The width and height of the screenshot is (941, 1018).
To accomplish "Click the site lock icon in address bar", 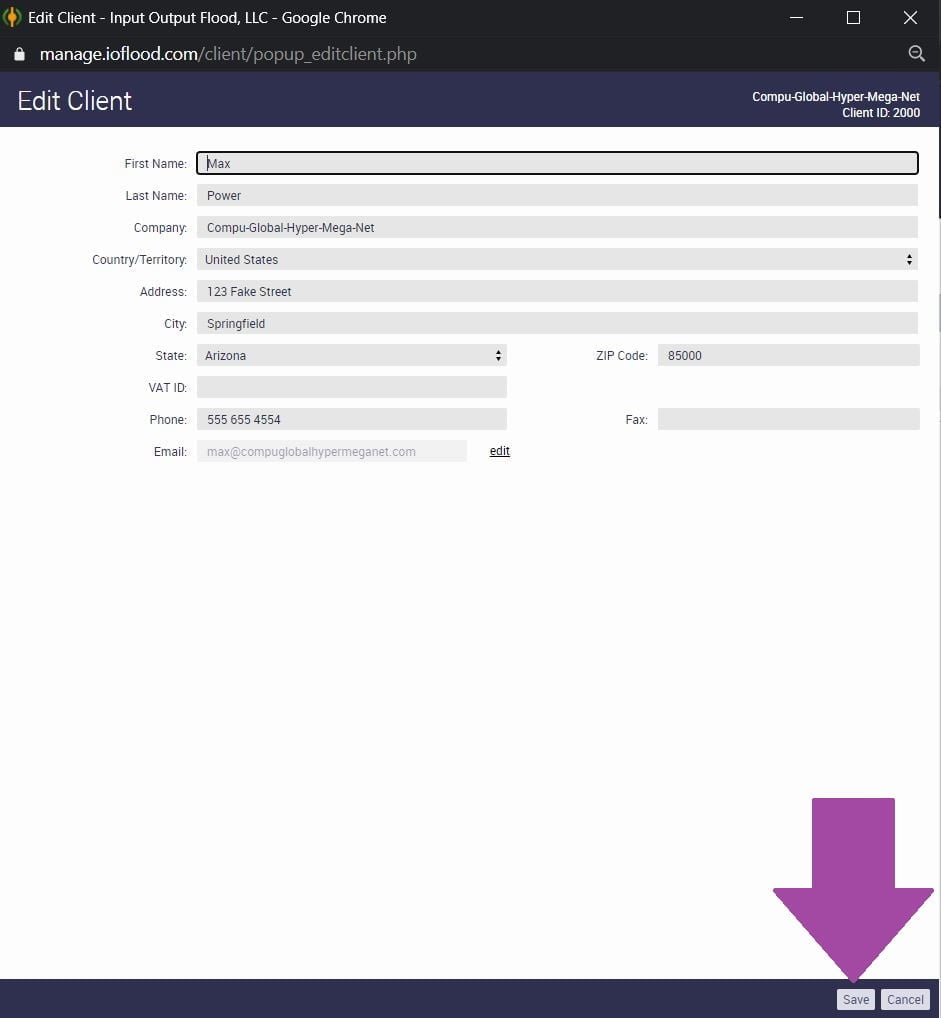I will pyautogui.click(x=19, y=55).
